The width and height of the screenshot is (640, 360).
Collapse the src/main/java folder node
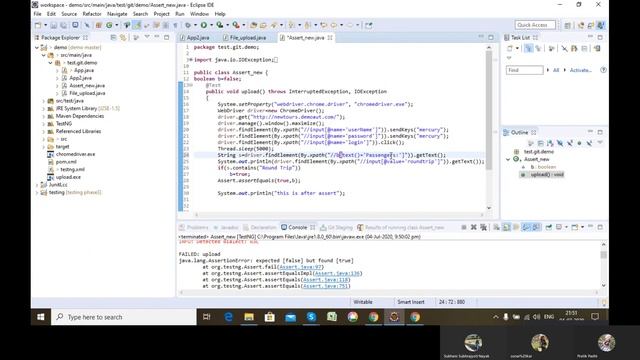tap(44, 55)
